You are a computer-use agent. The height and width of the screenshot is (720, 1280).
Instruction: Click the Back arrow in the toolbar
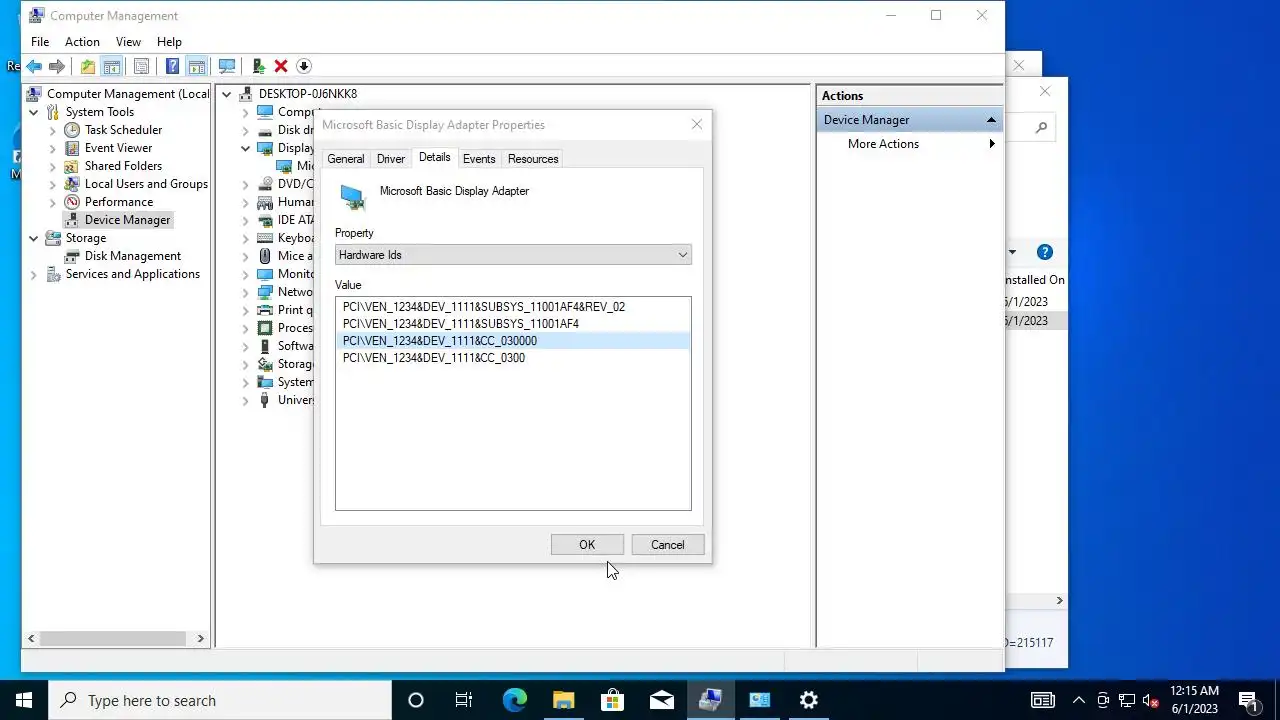pos(34,66)
